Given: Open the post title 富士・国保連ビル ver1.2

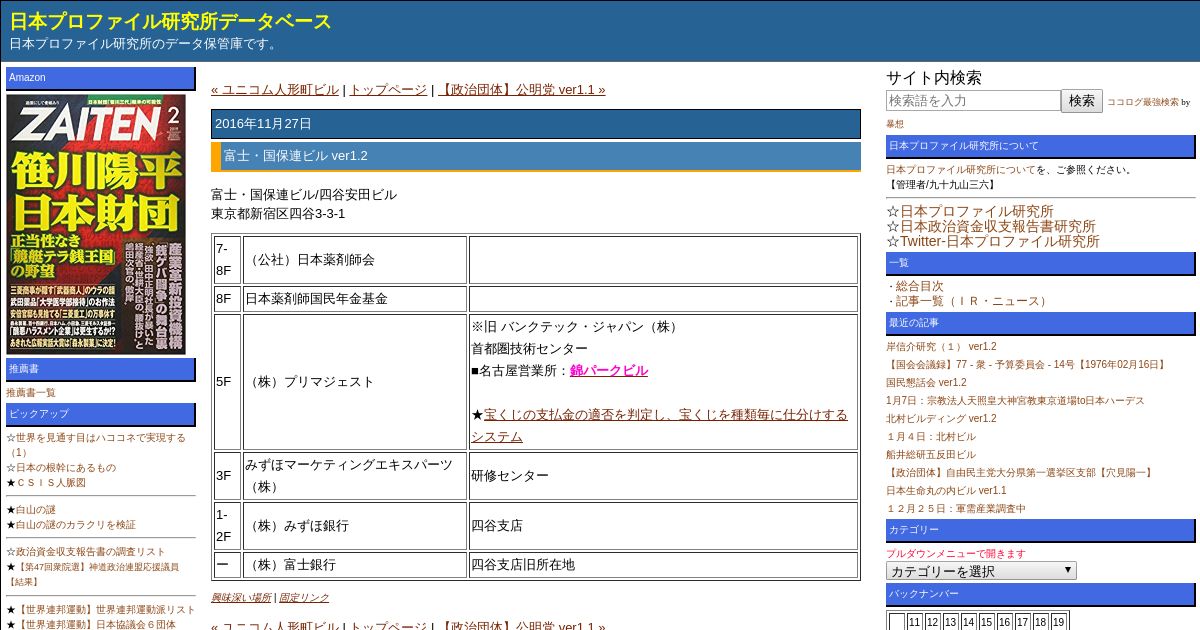Looking at the screenshot, I should pos(295,156).
